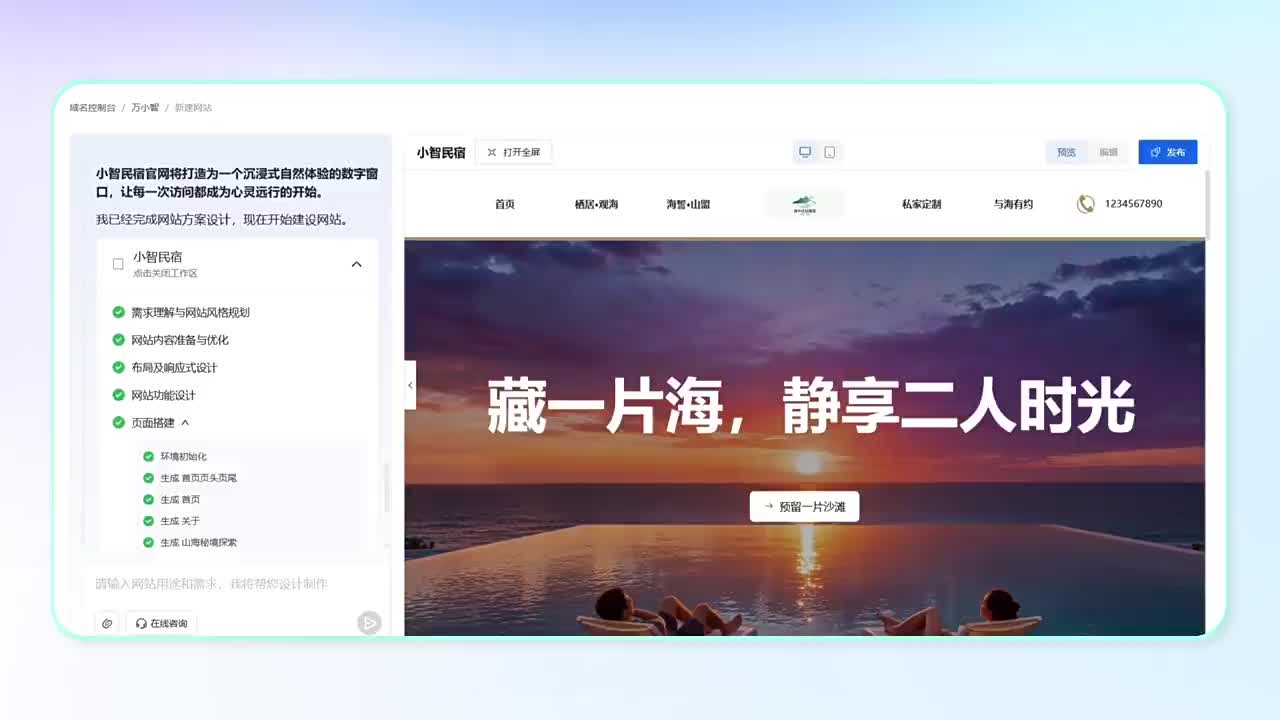This screenshot has width=1280, height=720.
Task: Switch to mobile preview mode icon
Action: click(829, 152)
